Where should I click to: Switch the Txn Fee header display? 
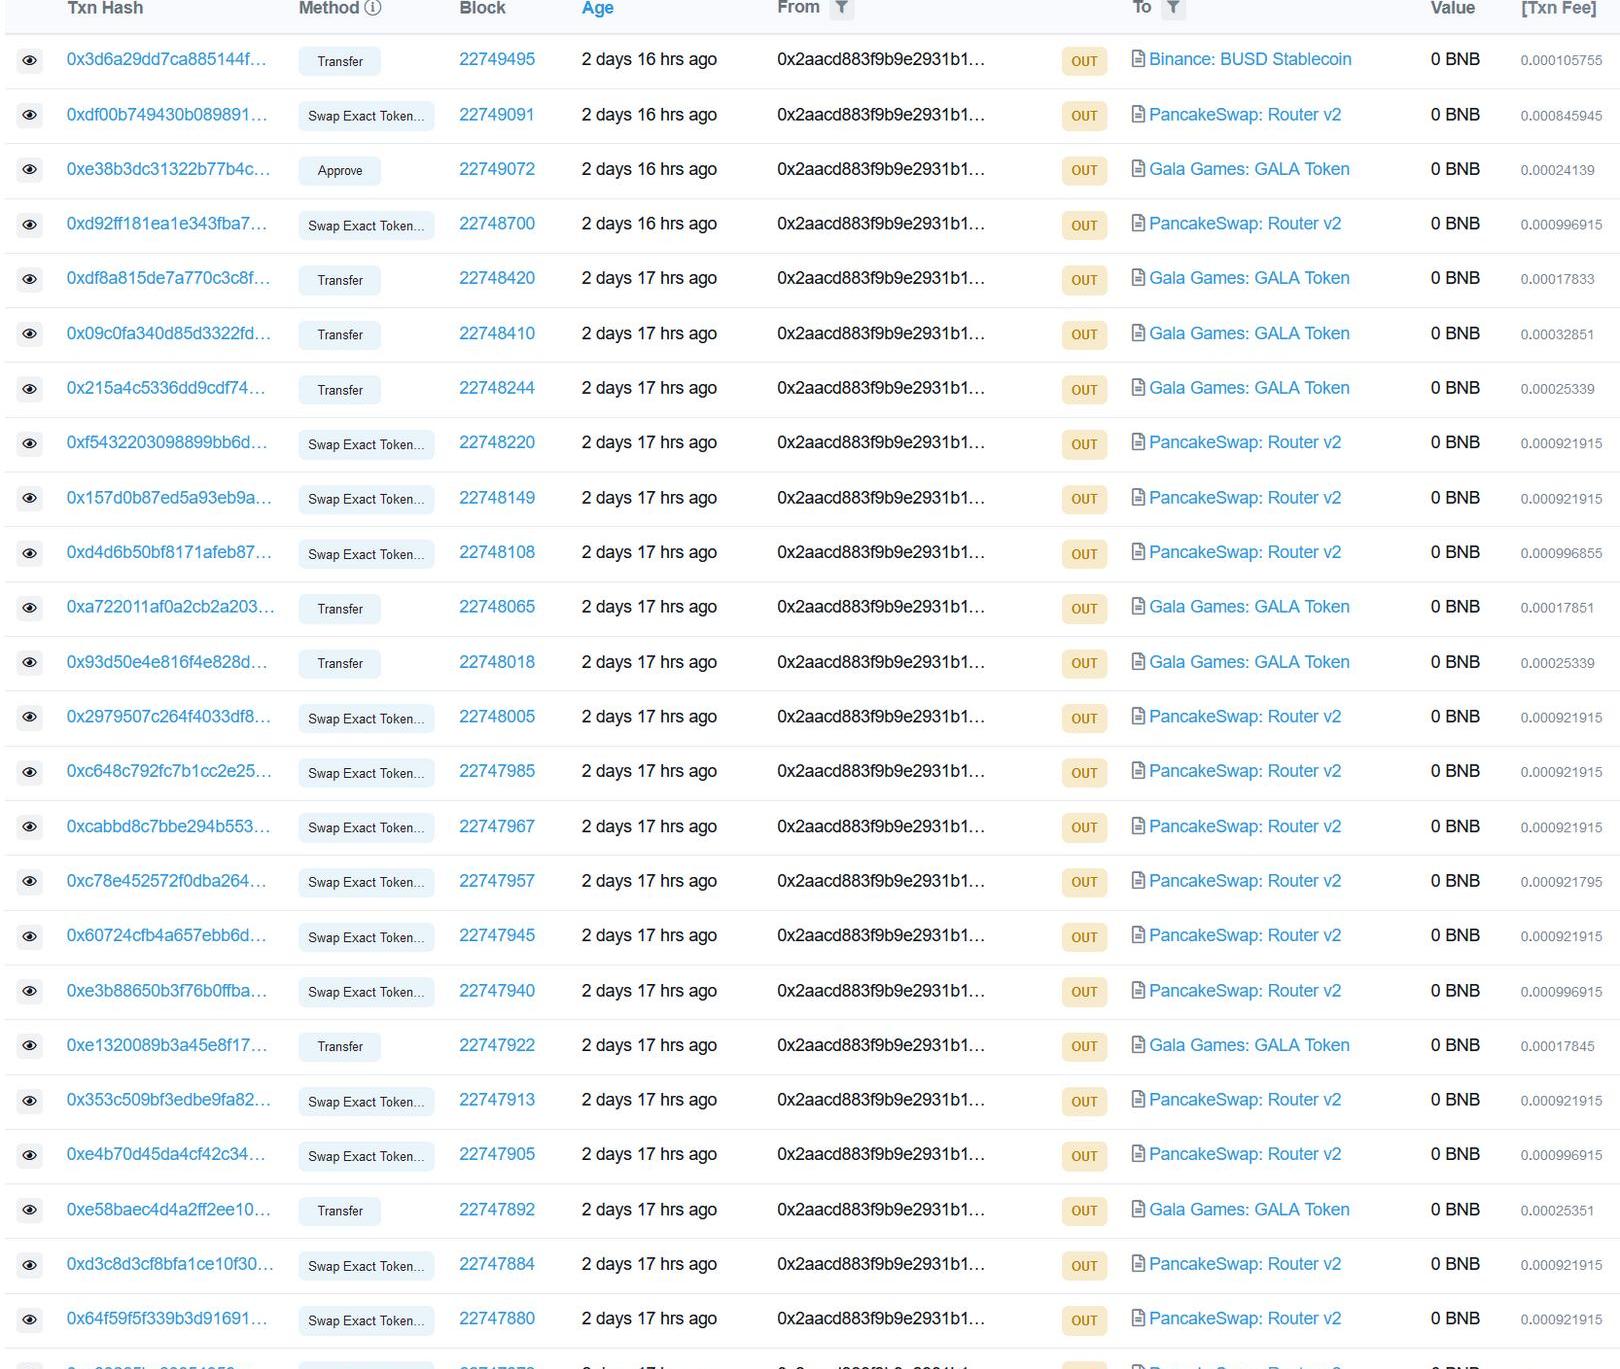pos(1558,8)
